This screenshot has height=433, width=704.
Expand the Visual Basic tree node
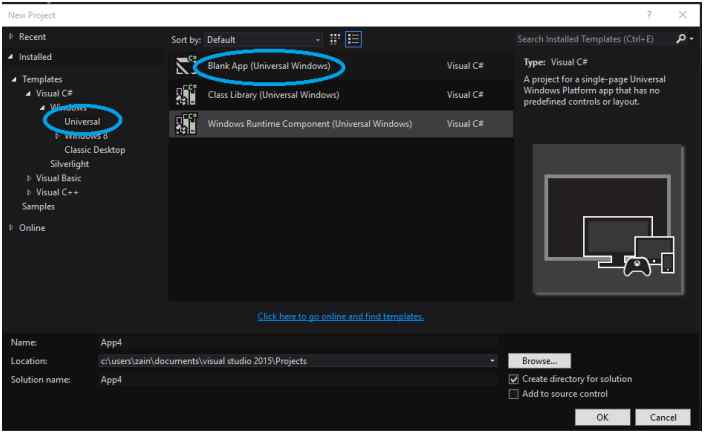point(29,178)
